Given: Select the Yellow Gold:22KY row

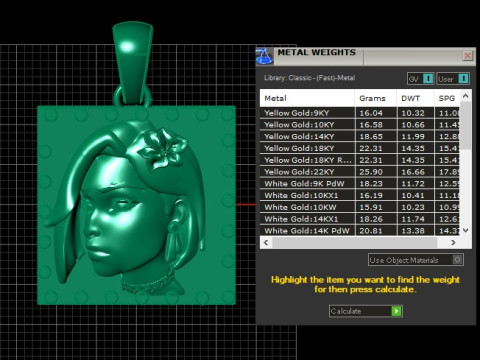Looking at the screenshot, I should pyautogui.click(x=360, y=172).
